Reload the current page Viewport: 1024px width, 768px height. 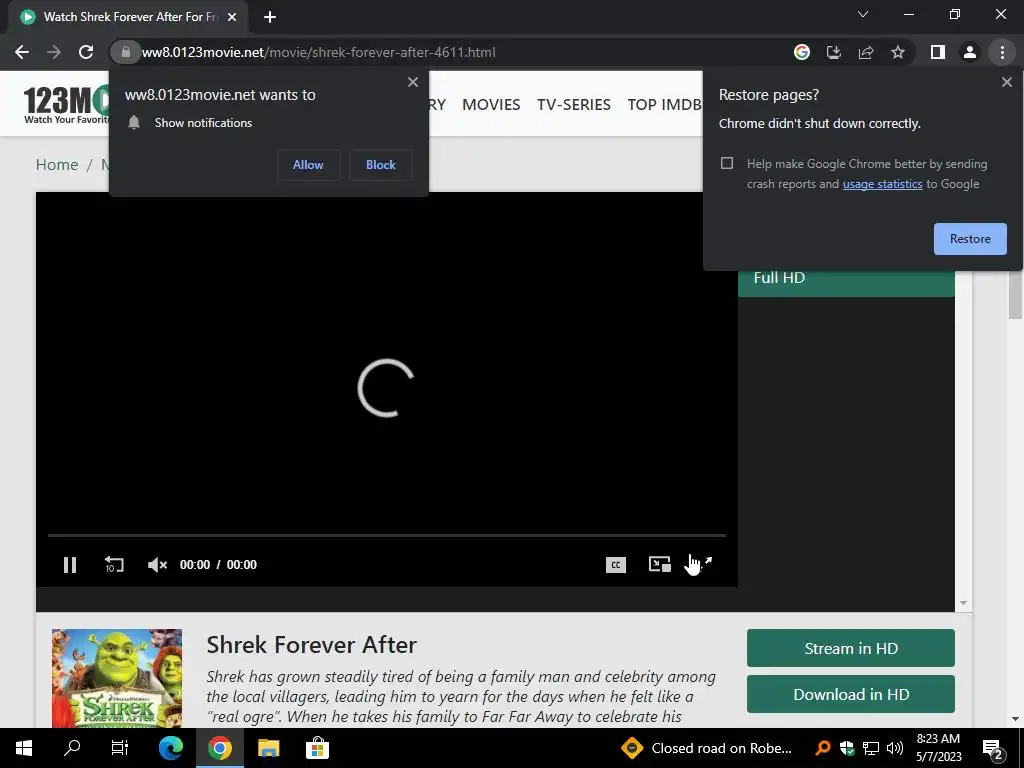coord(86,52)
